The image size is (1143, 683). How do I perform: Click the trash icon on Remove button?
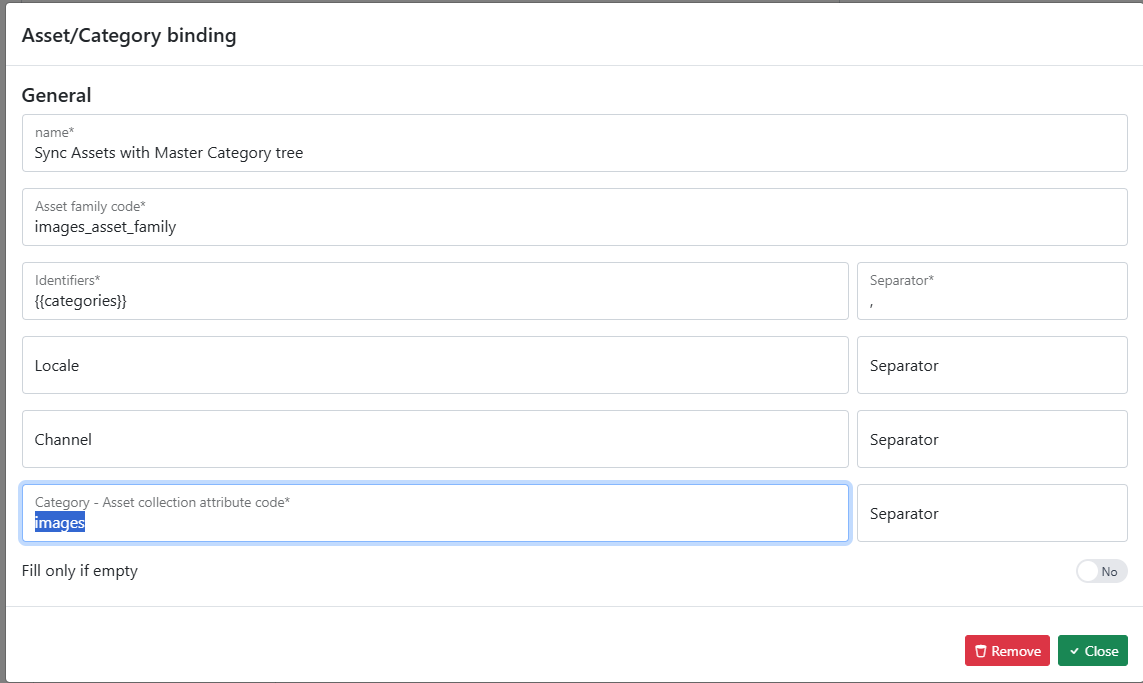981,651
